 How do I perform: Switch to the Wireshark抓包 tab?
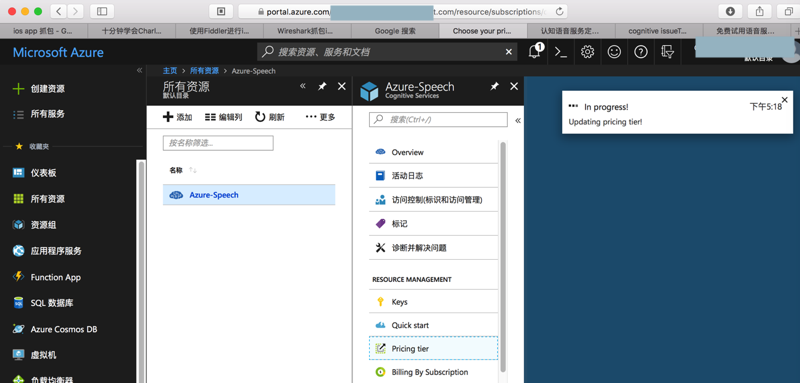coord(307,31)
